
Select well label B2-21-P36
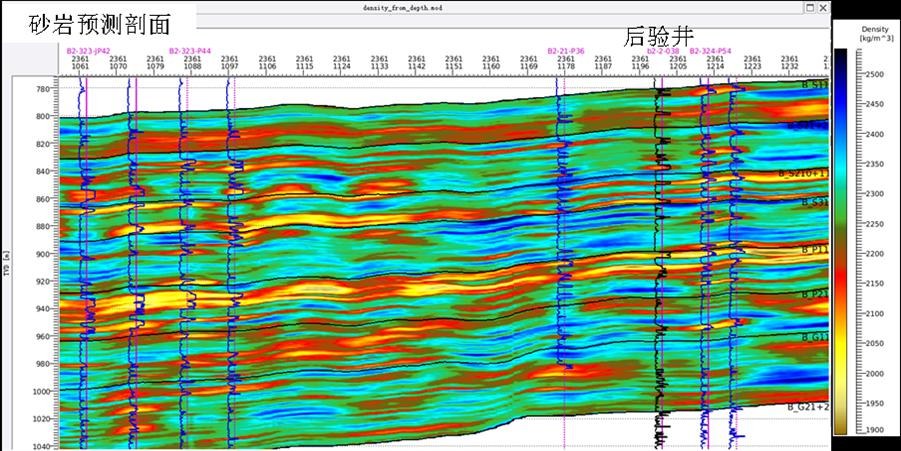point(566,51)
